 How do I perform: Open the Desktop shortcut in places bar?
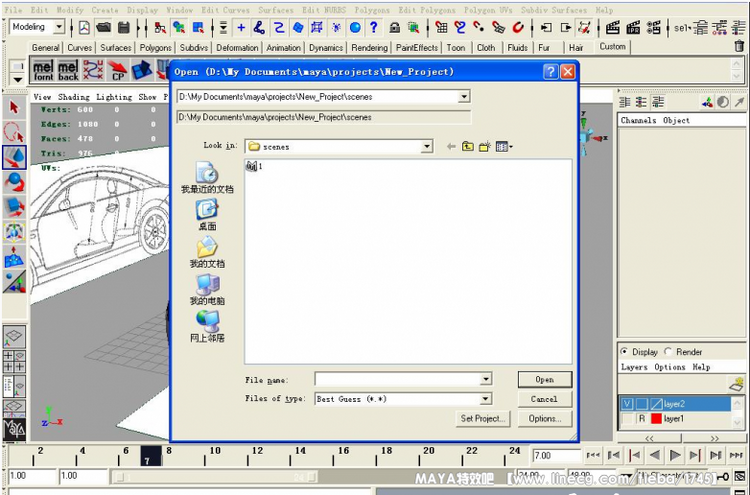pos(207,214)
